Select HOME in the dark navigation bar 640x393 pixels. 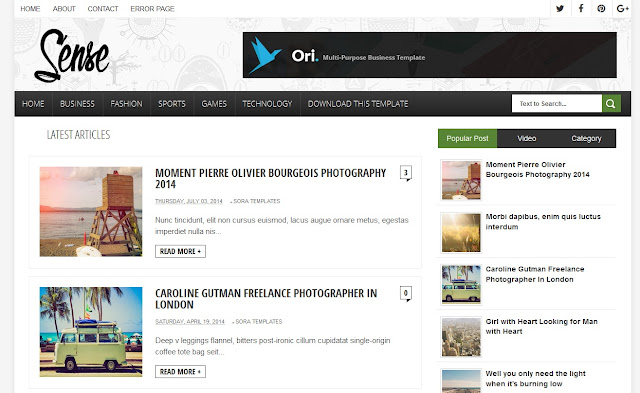[x=33, y=104]
